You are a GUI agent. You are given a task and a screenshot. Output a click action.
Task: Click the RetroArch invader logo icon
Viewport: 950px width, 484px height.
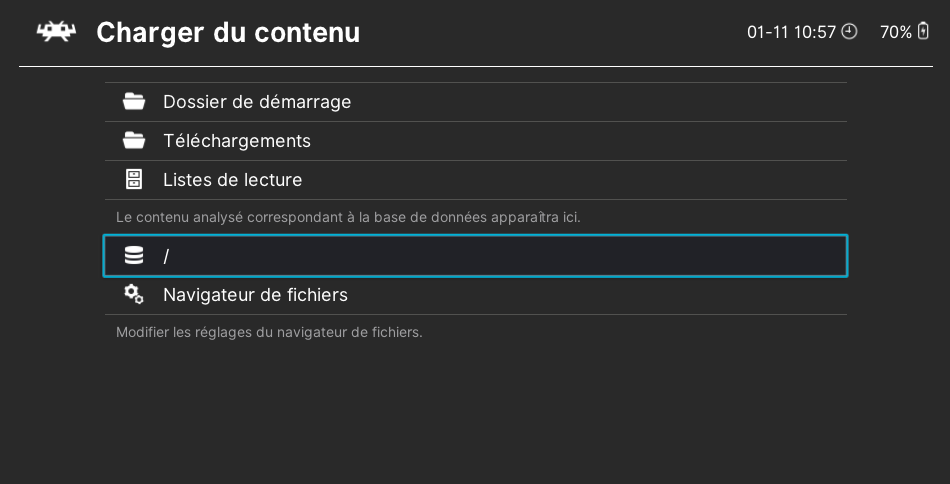(56, 31)
